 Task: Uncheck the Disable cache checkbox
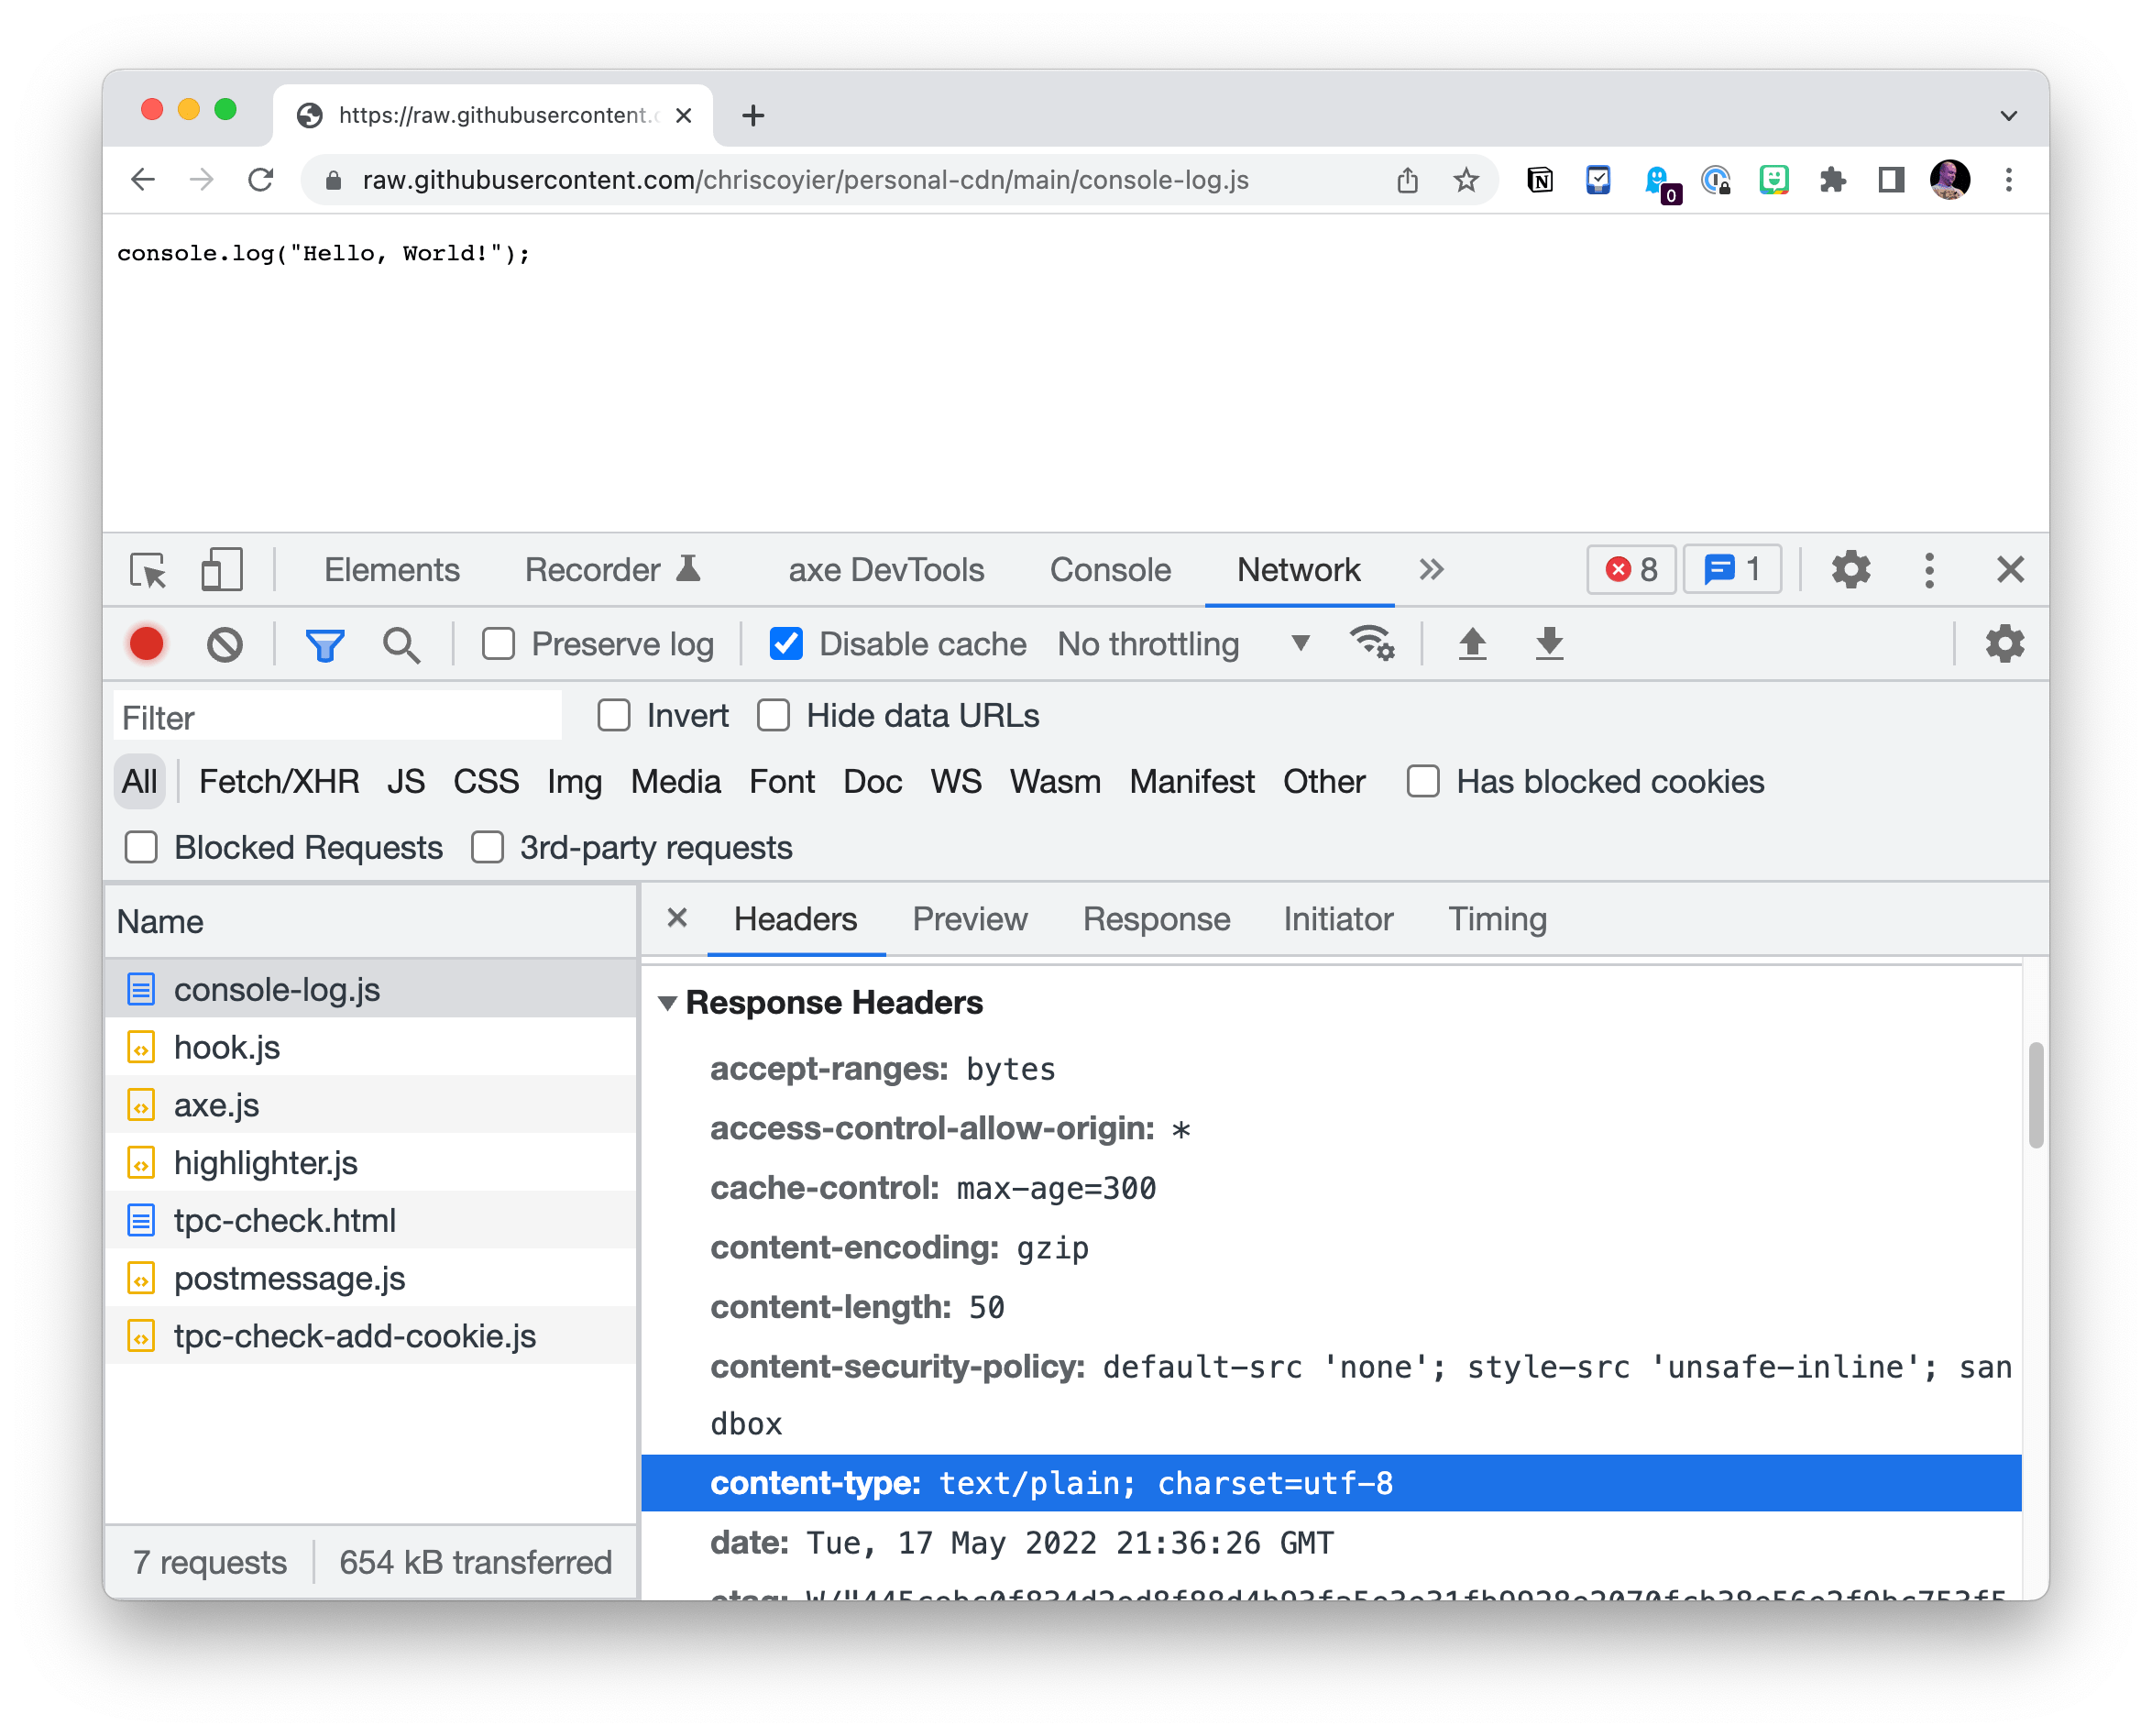[786, 644]
